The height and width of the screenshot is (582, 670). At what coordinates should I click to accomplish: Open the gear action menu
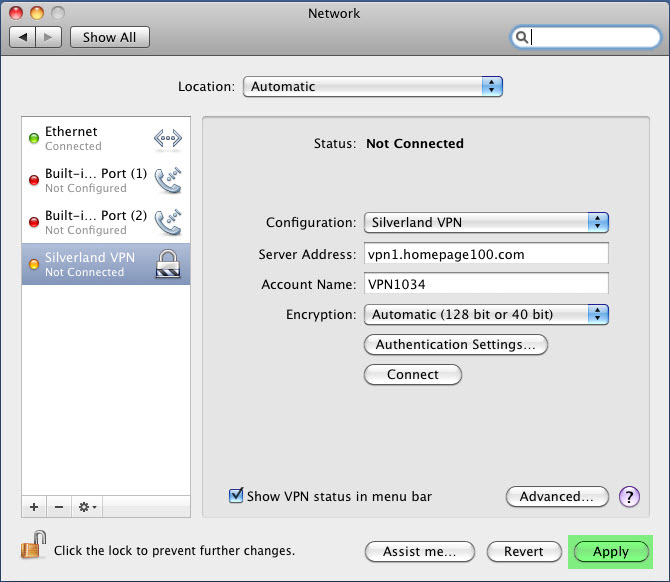point(87,507)
